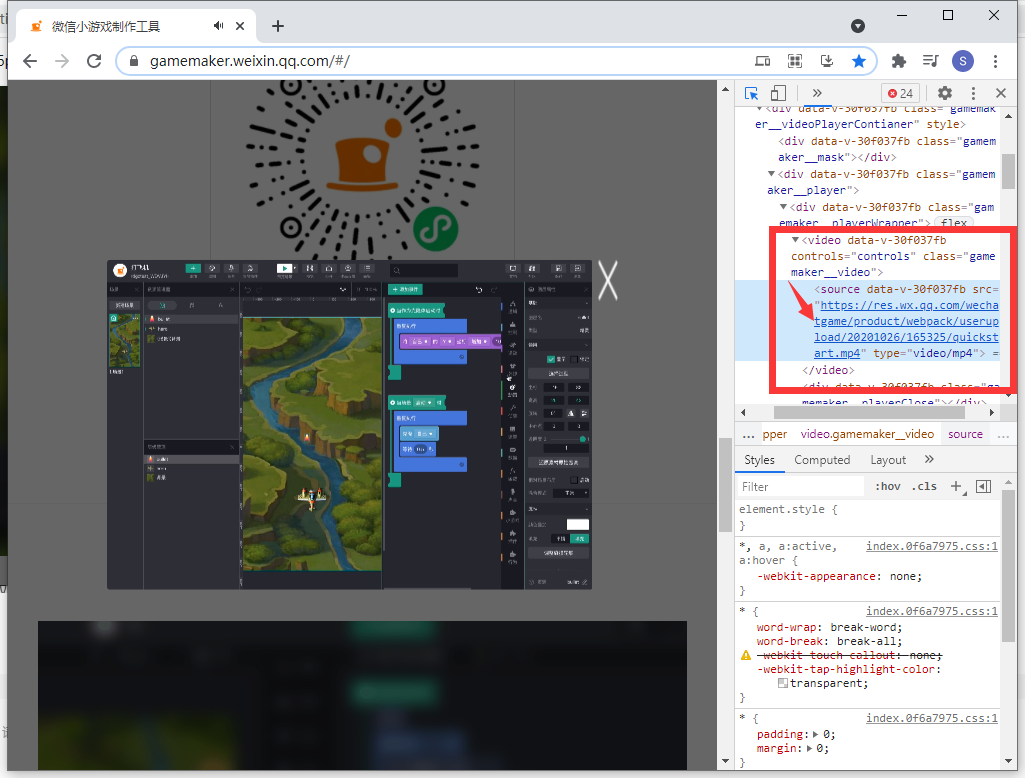
Task: Click the round dropdown icon in title bar
Action: [x=858, y=25]
